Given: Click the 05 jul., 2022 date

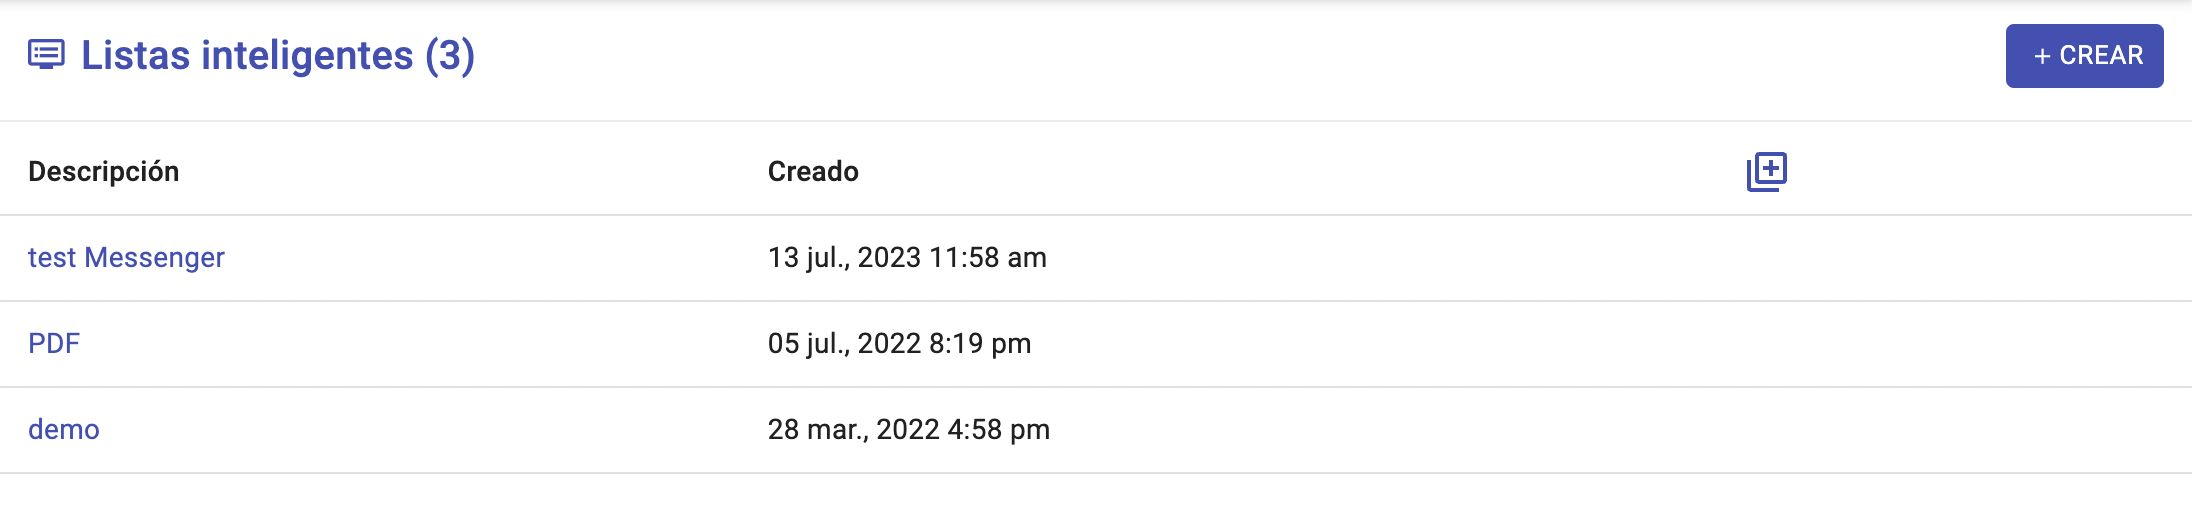Looking at the screenshot, I should 844,344.
